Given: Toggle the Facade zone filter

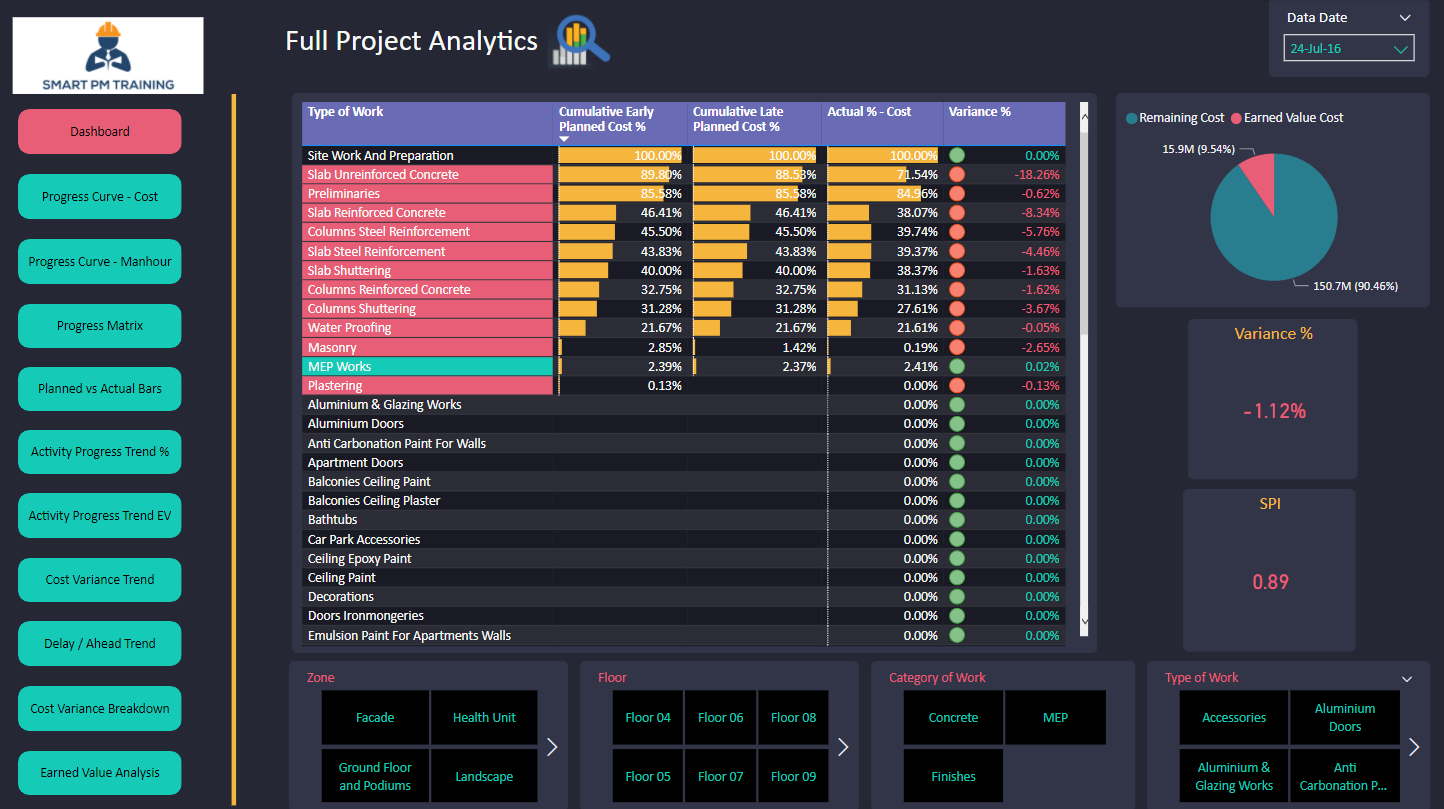Looking at the screenshot, I should click(375, 717).
